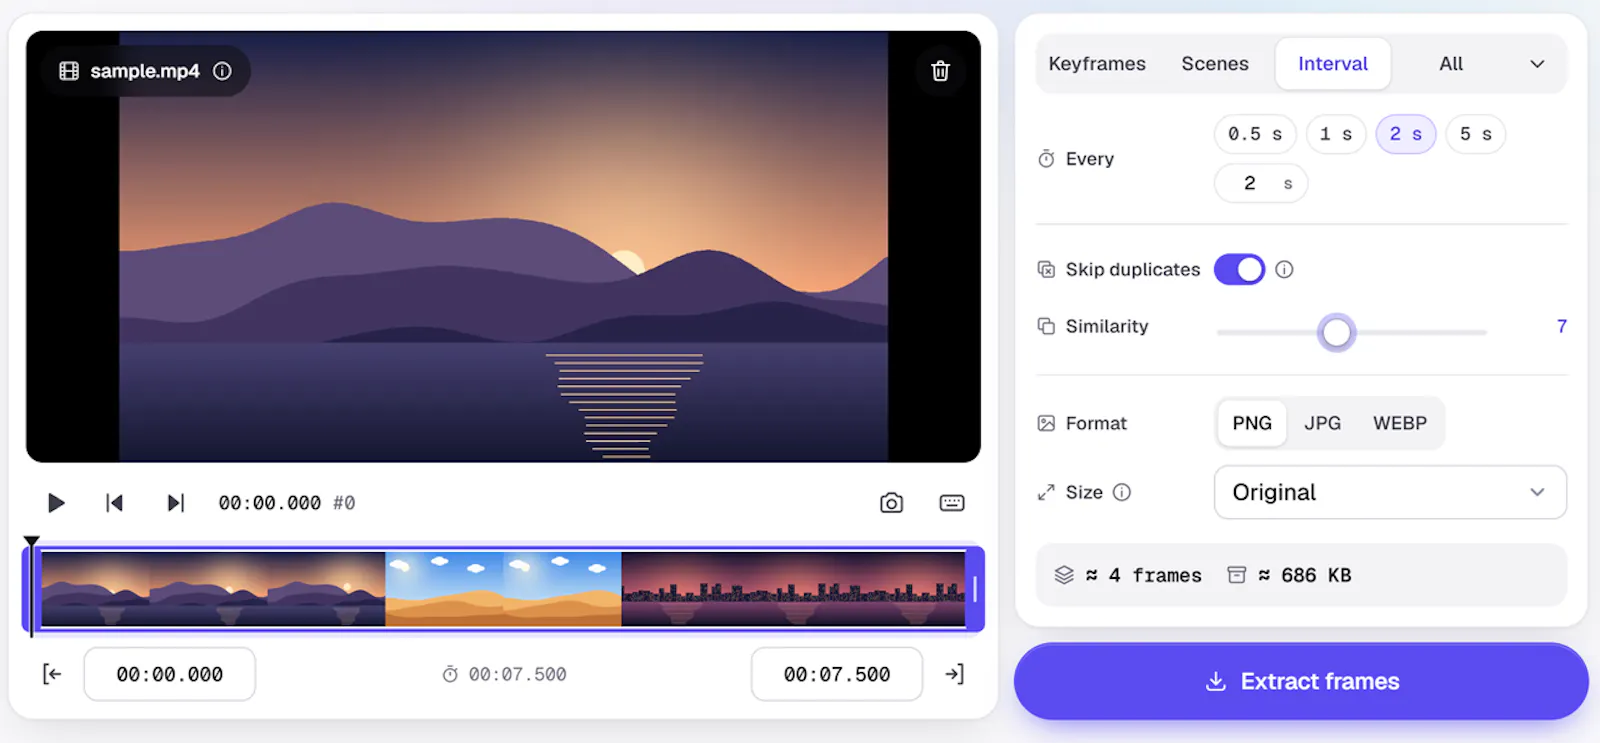Screen dimensions: 1600x743
Task: Click the info icon next to sample.mp4
Action: (222, 71)
